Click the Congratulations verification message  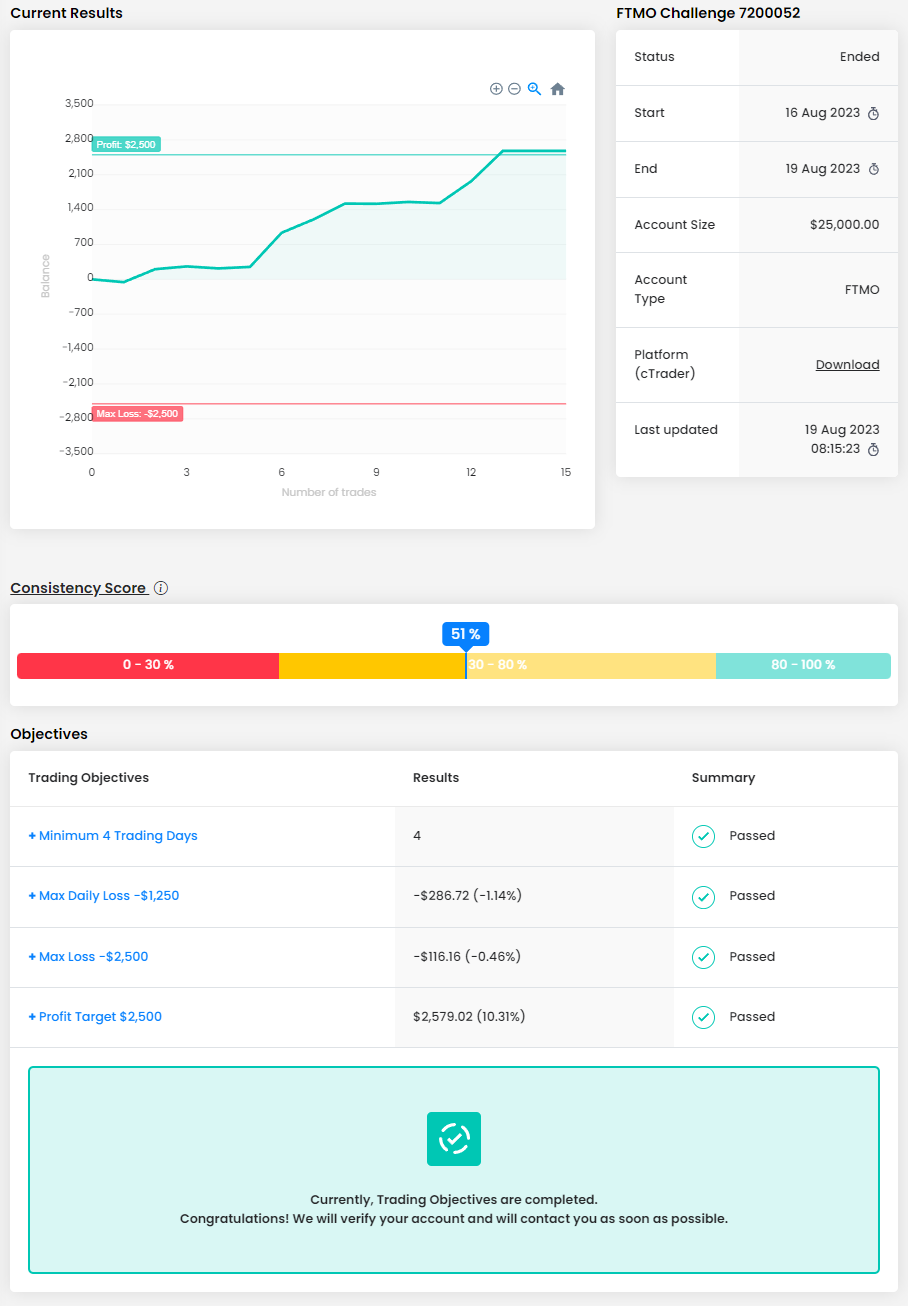click(454, 1219)
